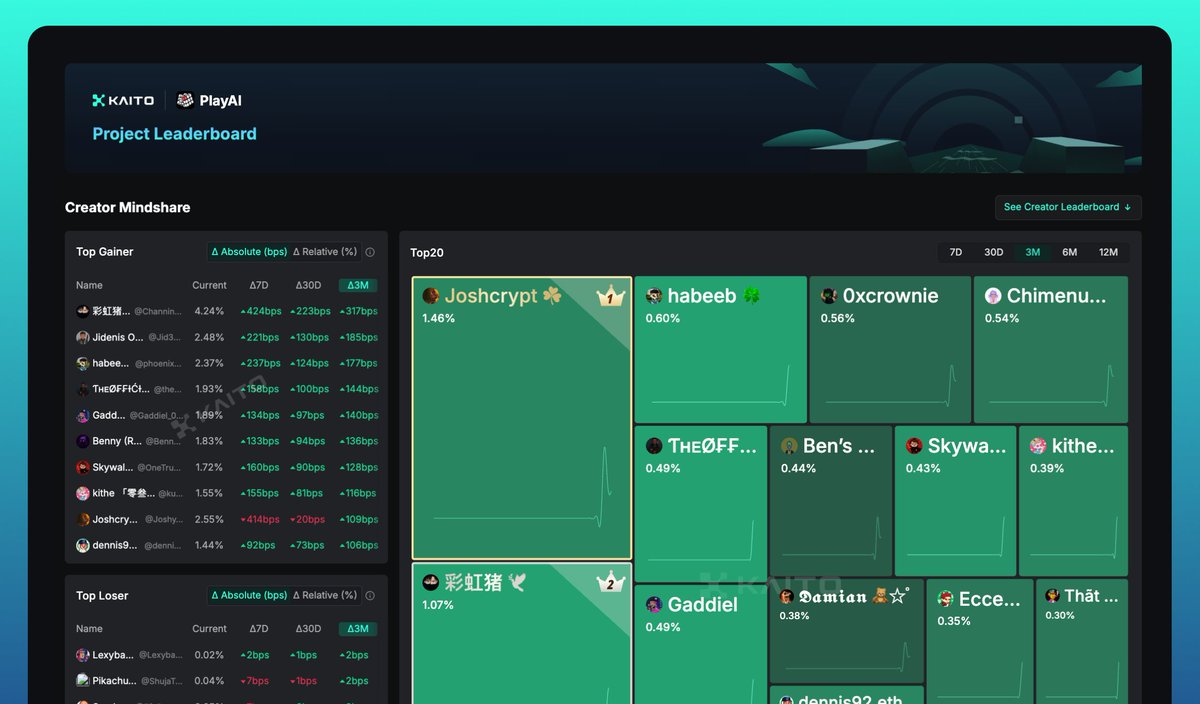
Task: Click Lexyba... avatar in loser list
Action: pyautogui.click(x=83, y=655)
